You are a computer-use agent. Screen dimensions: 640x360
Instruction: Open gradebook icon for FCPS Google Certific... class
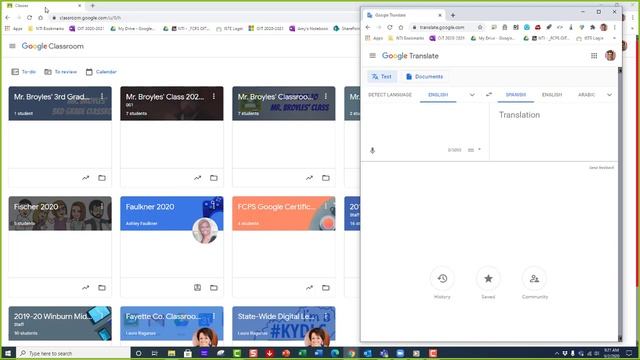pos(309,288)
